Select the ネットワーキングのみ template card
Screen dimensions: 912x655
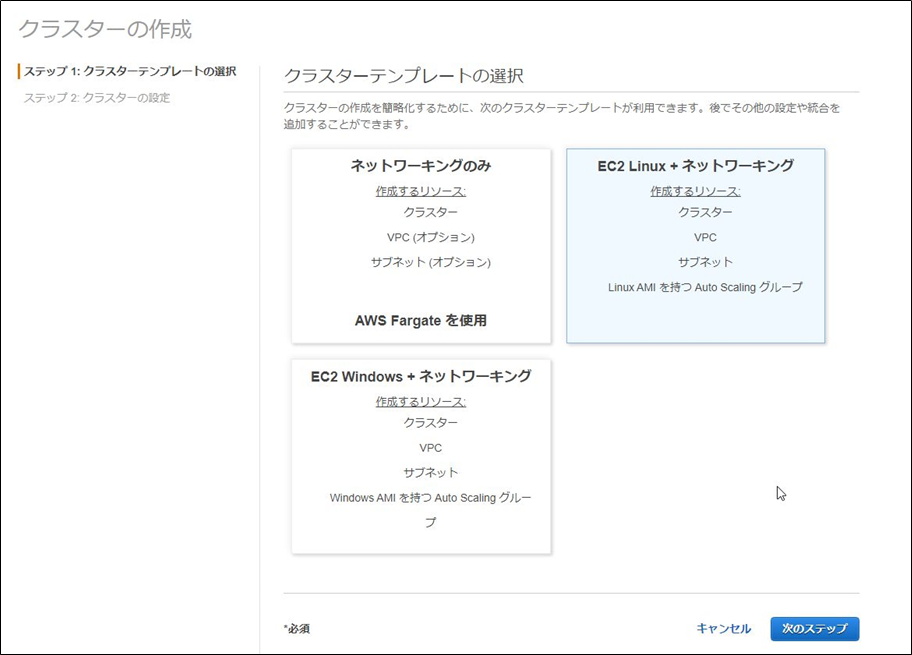pos(421,246)
